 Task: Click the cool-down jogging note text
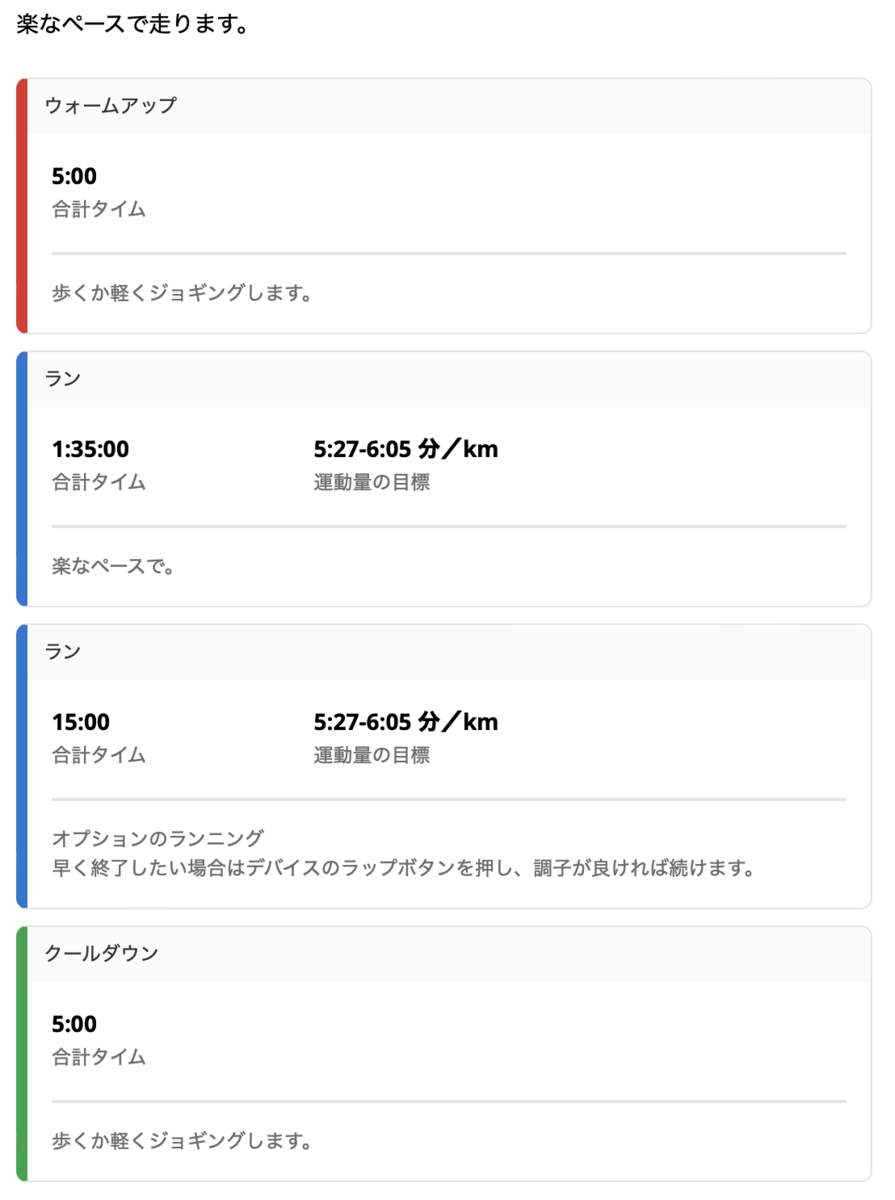click(183, 1141)
